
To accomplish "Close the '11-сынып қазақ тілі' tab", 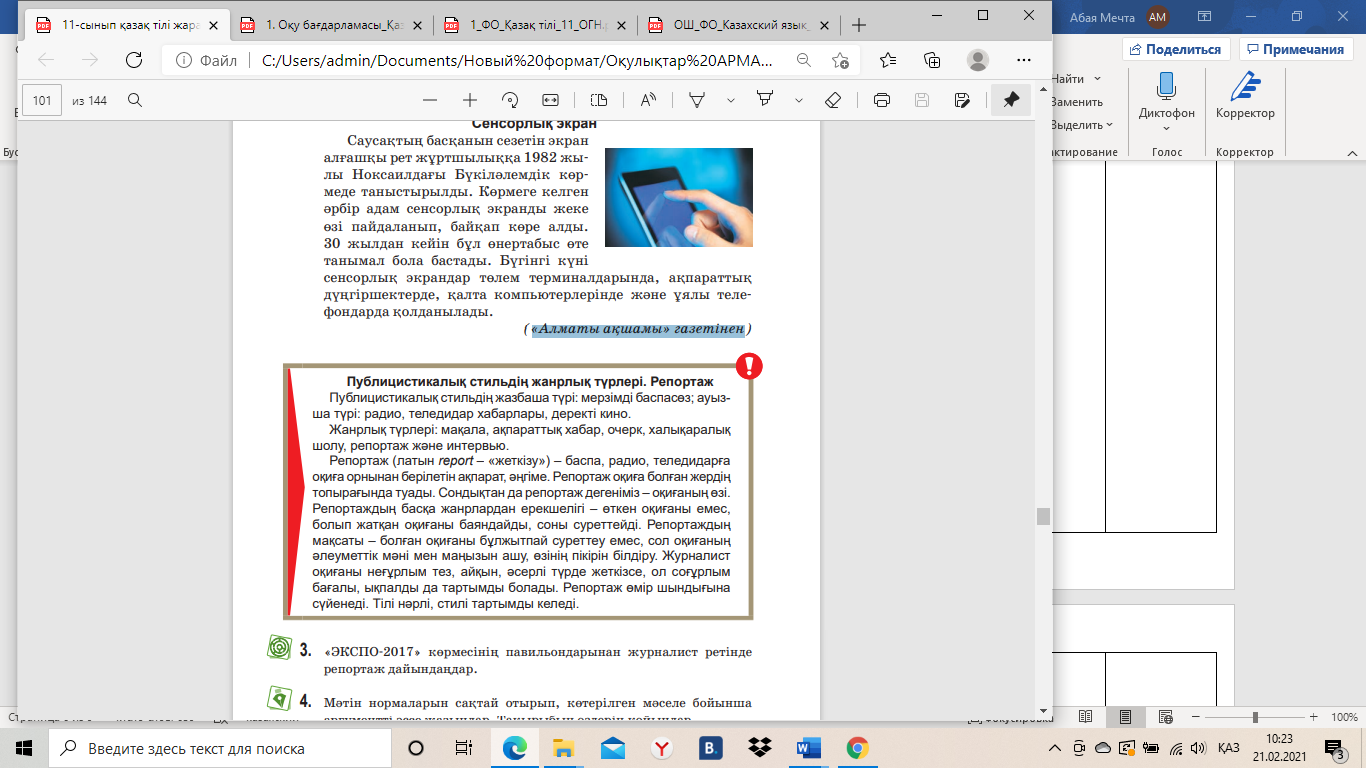I will point(212,25).
